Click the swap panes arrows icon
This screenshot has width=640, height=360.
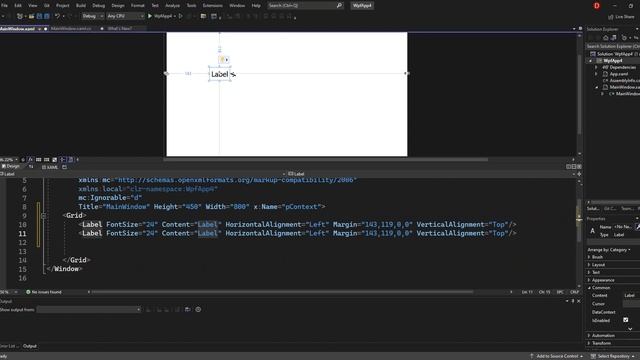pos(31,167)
